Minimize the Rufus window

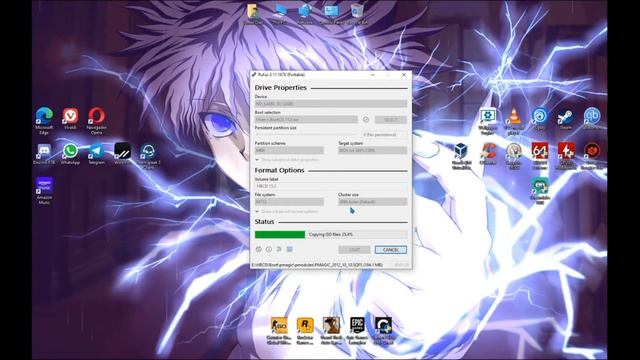click(373, 75)
